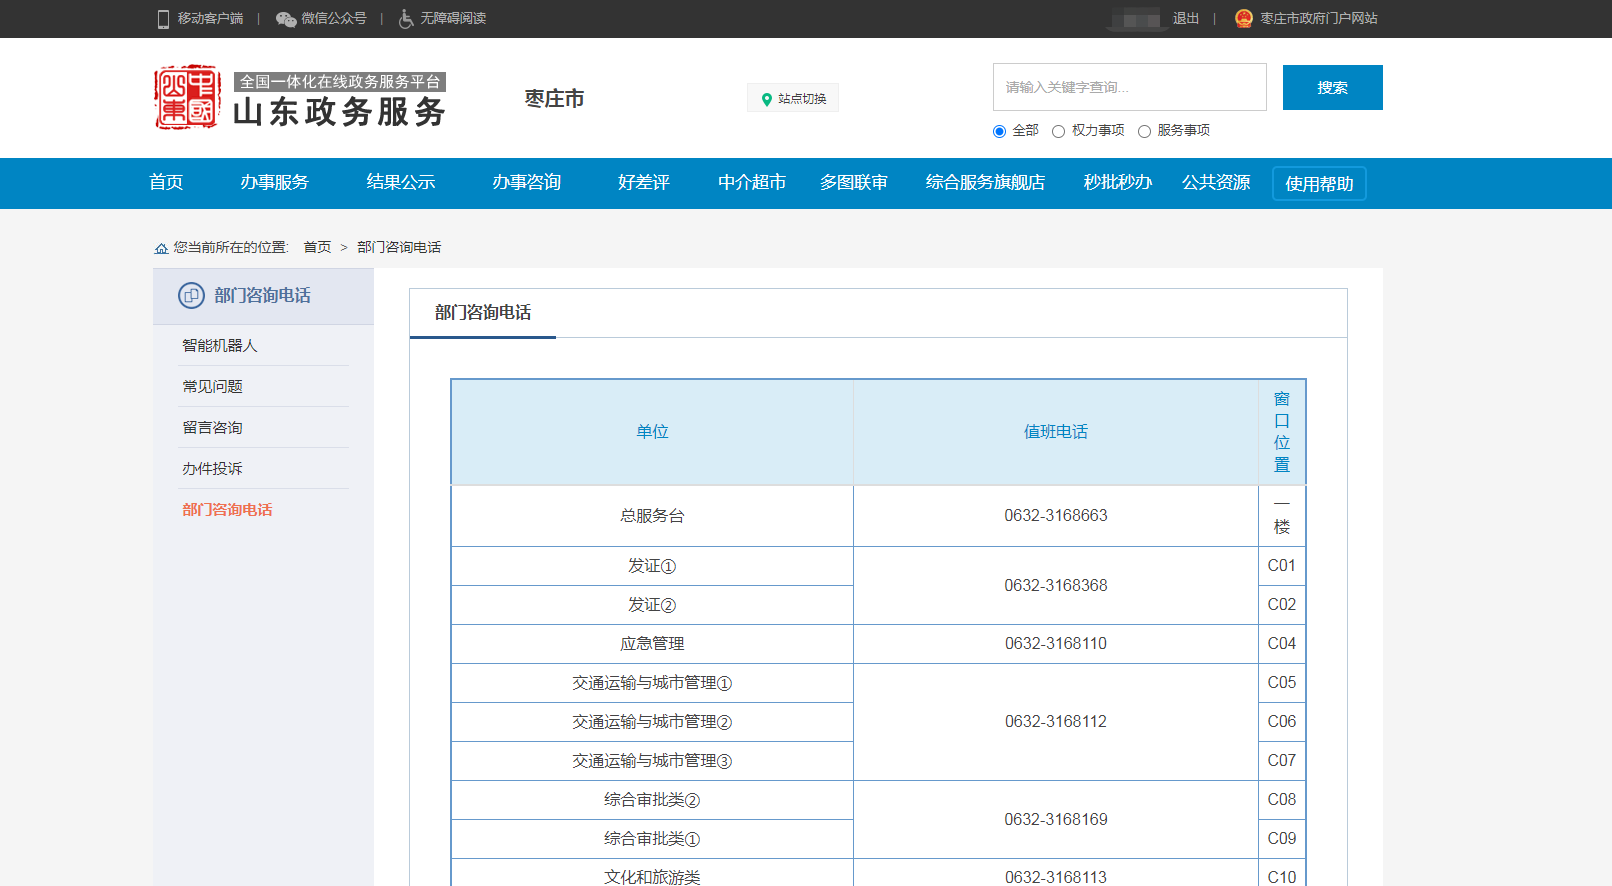The width and height of the screenshot is (1612, 886).
Task: Open the 好差评 navigation item
Action: 643,182
